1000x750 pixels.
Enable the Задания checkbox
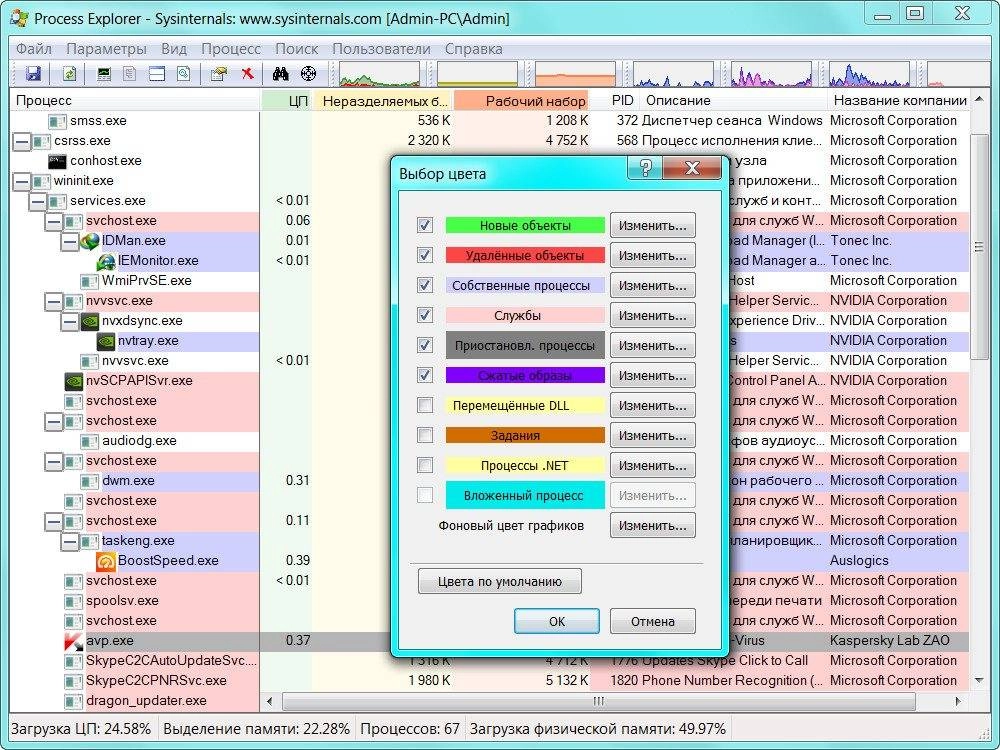425,435
